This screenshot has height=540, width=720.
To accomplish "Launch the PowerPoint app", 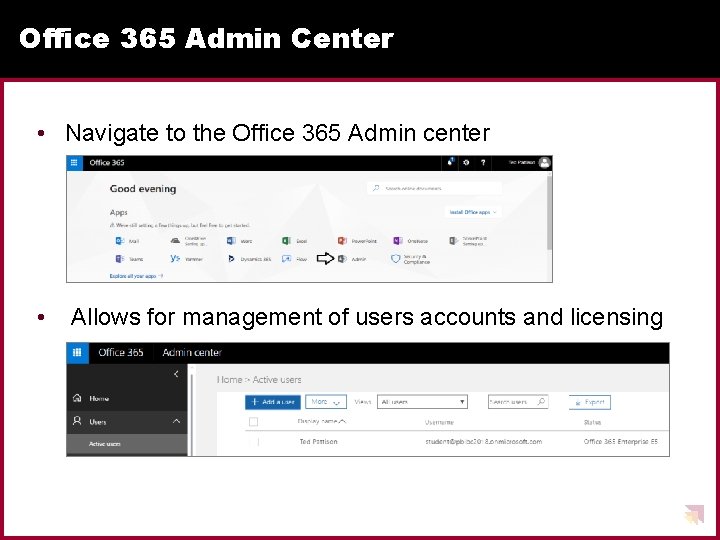I will click(x=357, y=241).
